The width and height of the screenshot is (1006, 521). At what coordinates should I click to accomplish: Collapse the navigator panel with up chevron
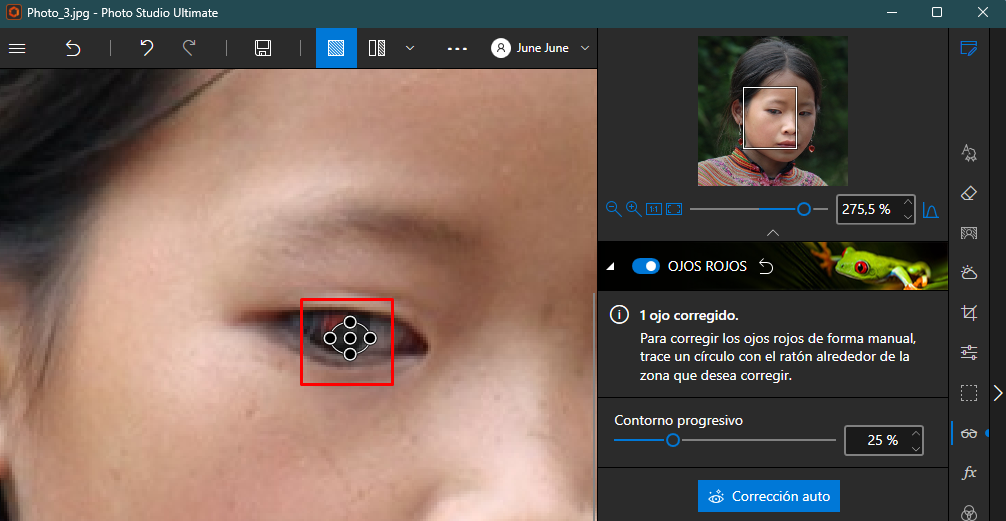(x=773, y=232)
